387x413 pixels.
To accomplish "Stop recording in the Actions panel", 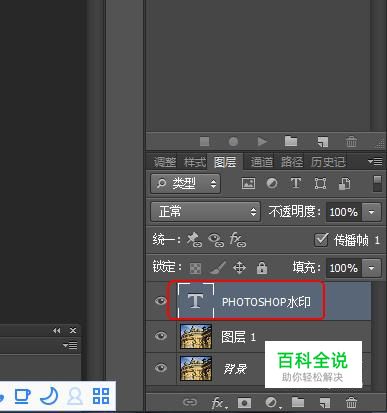I will (204, 142).
